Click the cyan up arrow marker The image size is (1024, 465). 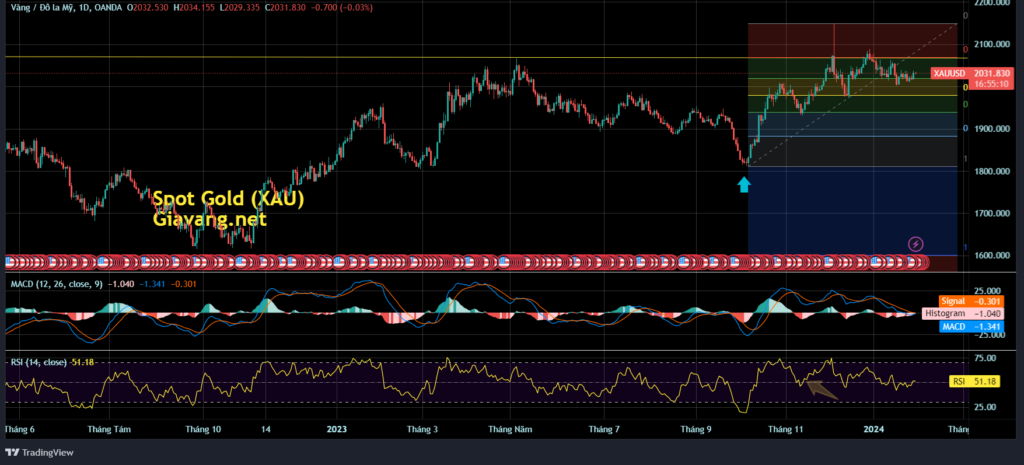[743, 184]
